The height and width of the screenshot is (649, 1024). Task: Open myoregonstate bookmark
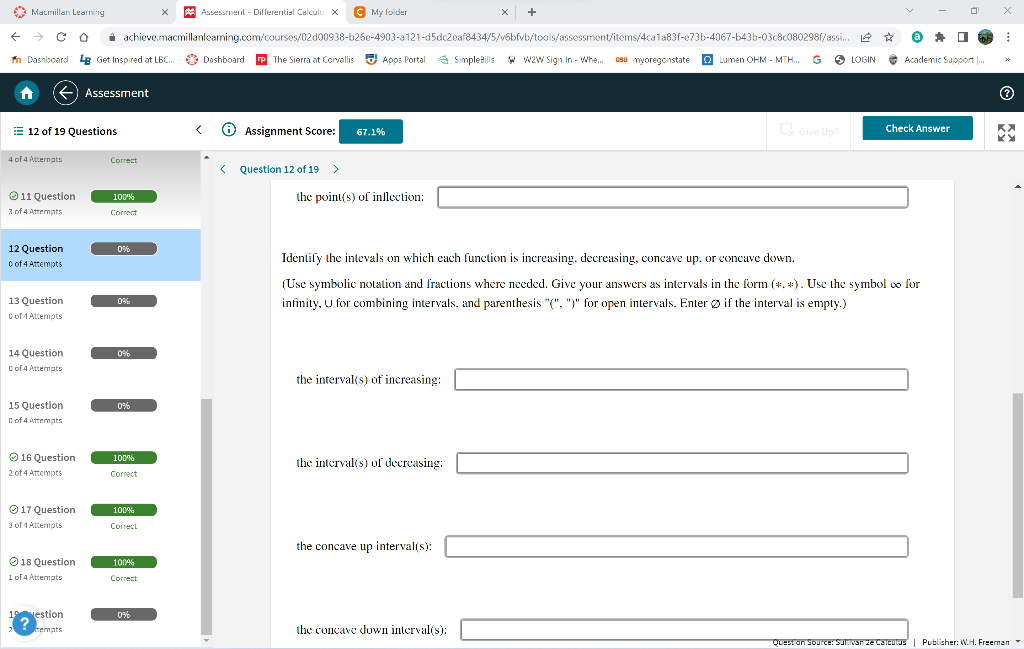click(652, 59)
